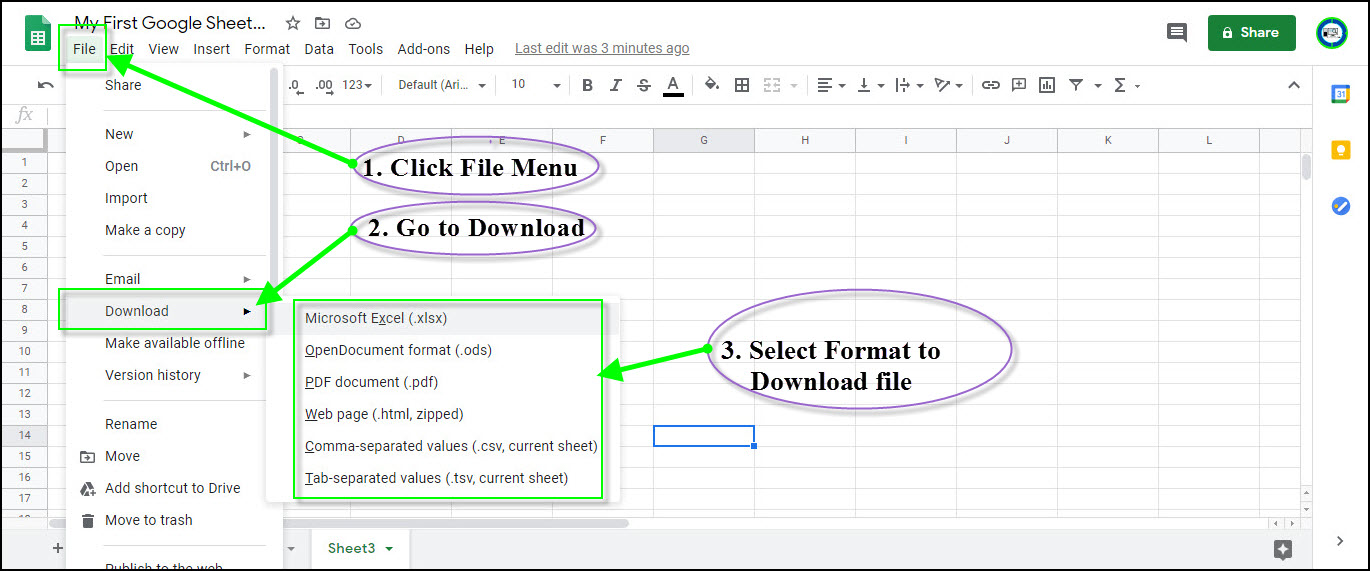This screenshot has width=1370, height=571.
Task: Open the Help menu
Action: pos(479,48)
